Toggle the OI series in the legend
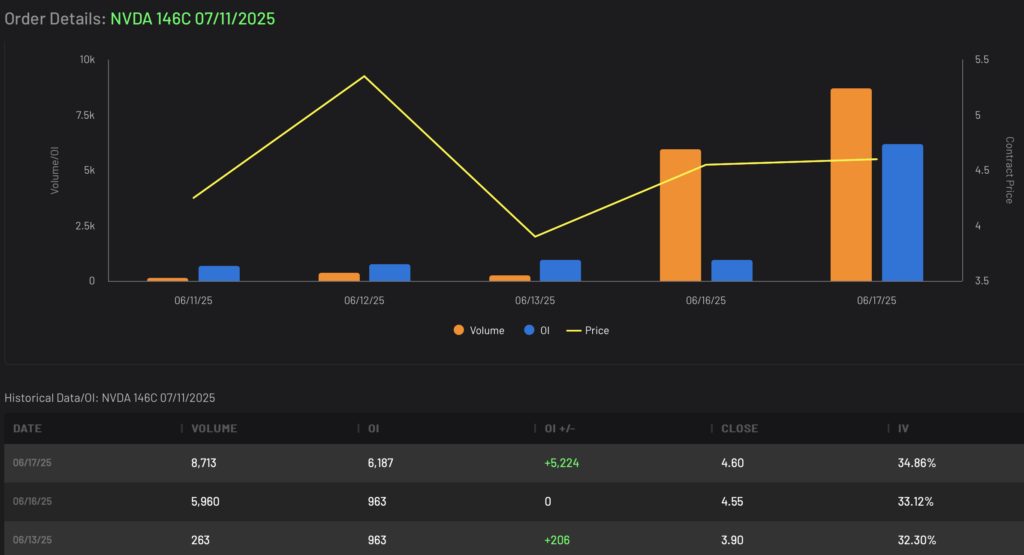The width and height of the screenshot is (1024, 555). (x=537, y=330)
